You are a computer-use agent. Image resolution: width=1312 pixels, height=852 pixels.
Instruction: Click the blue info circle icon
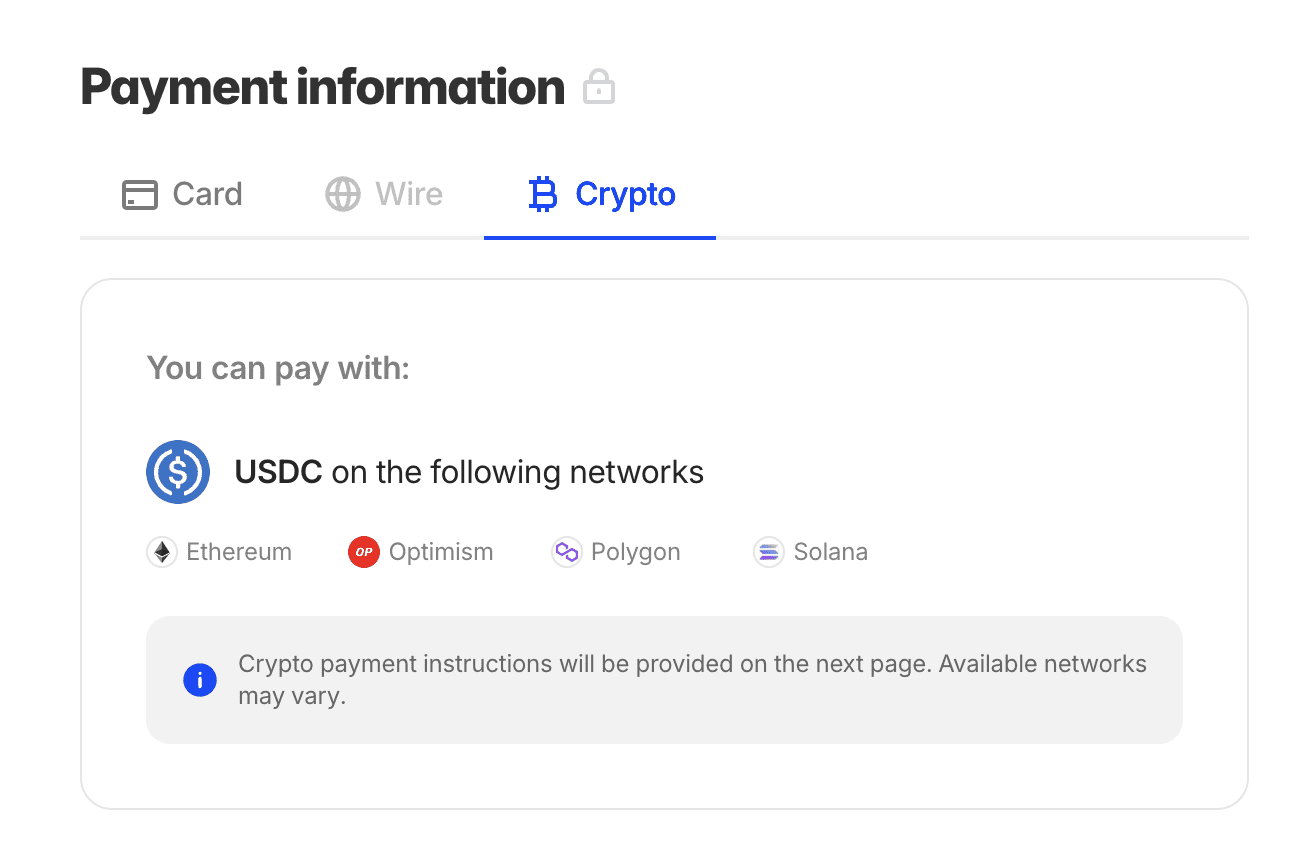coord(200,680)
